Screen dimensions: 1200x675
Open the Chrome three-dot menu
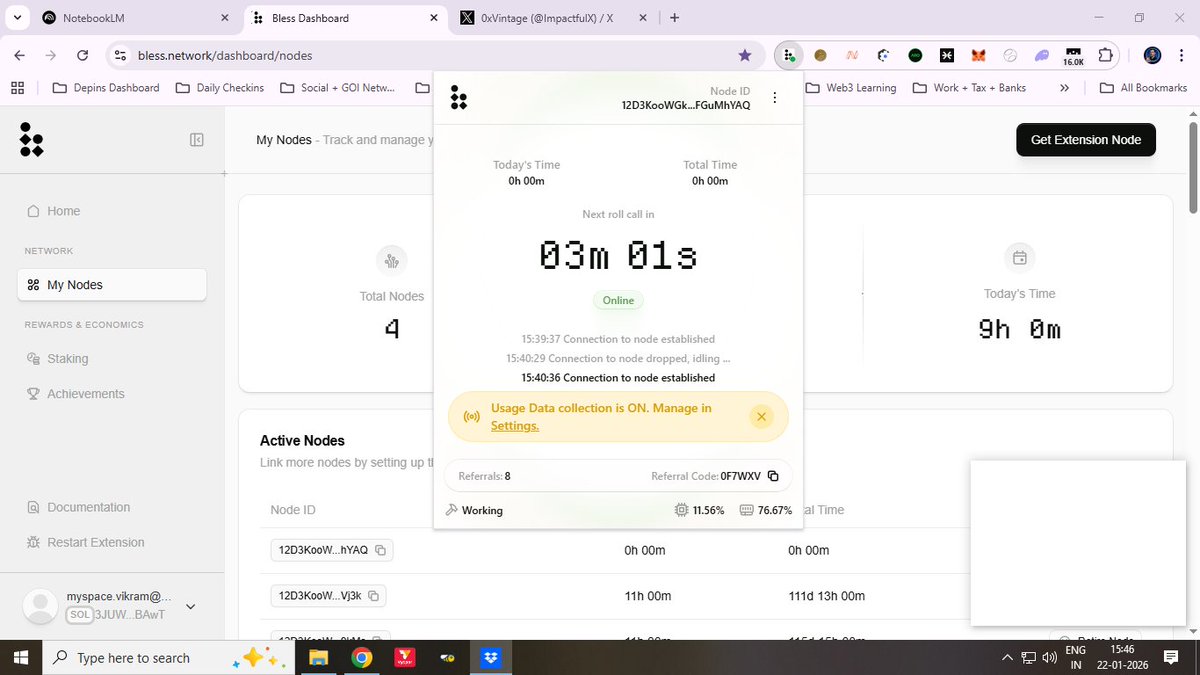click(x=1181, y=56)
